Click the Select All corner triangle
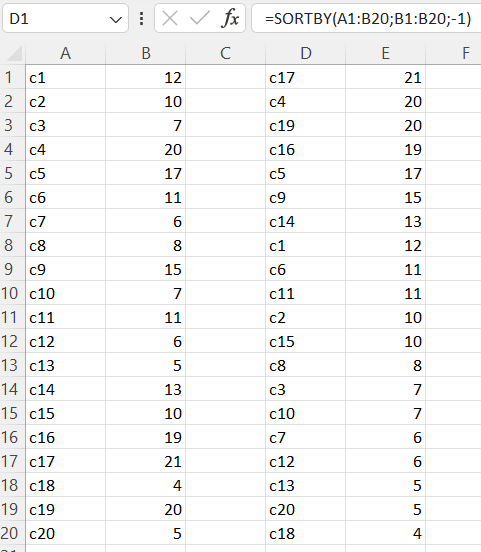 point(14,53)
